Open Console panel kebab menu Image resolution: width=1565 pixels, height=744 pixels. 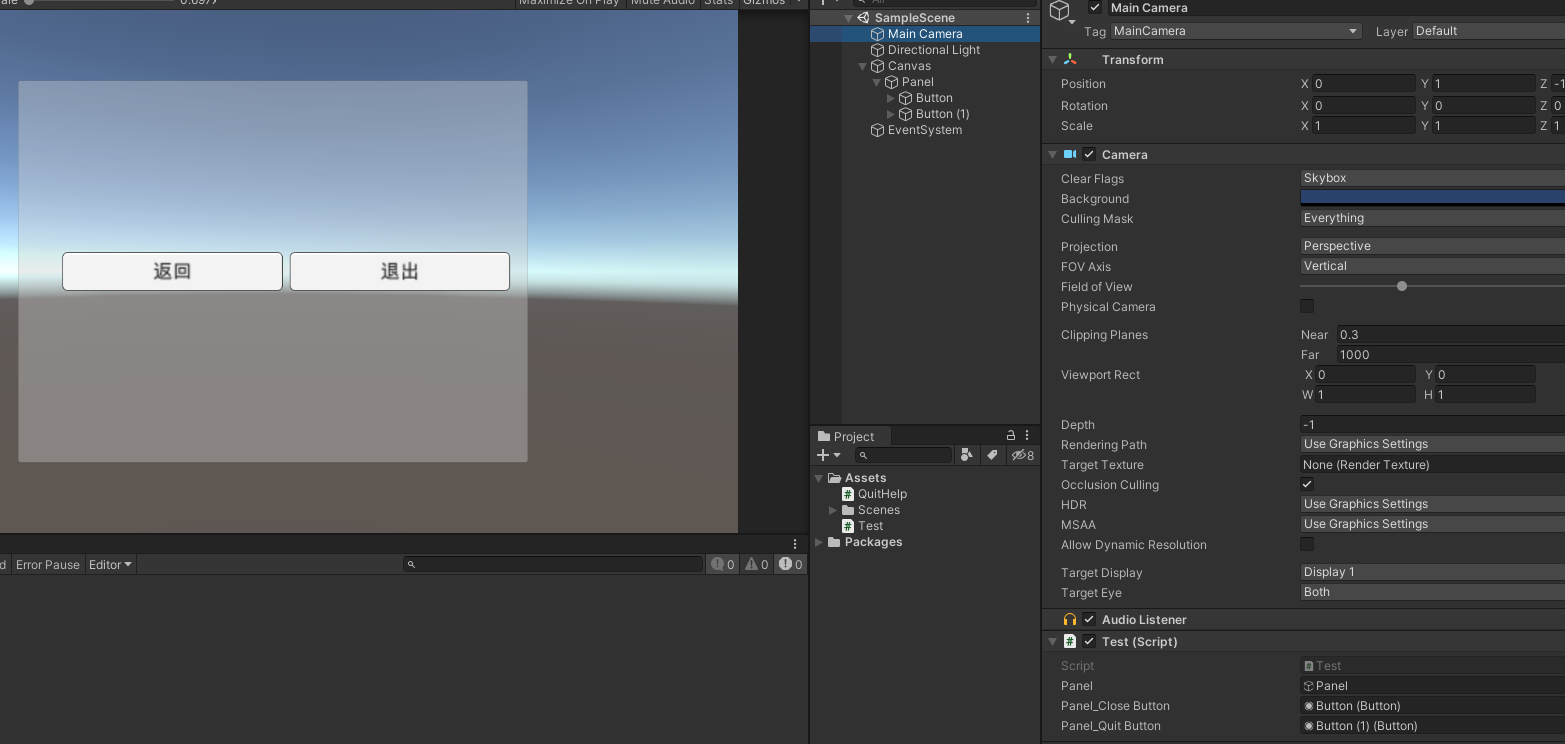pyautogui.click(x=795, y=544)
